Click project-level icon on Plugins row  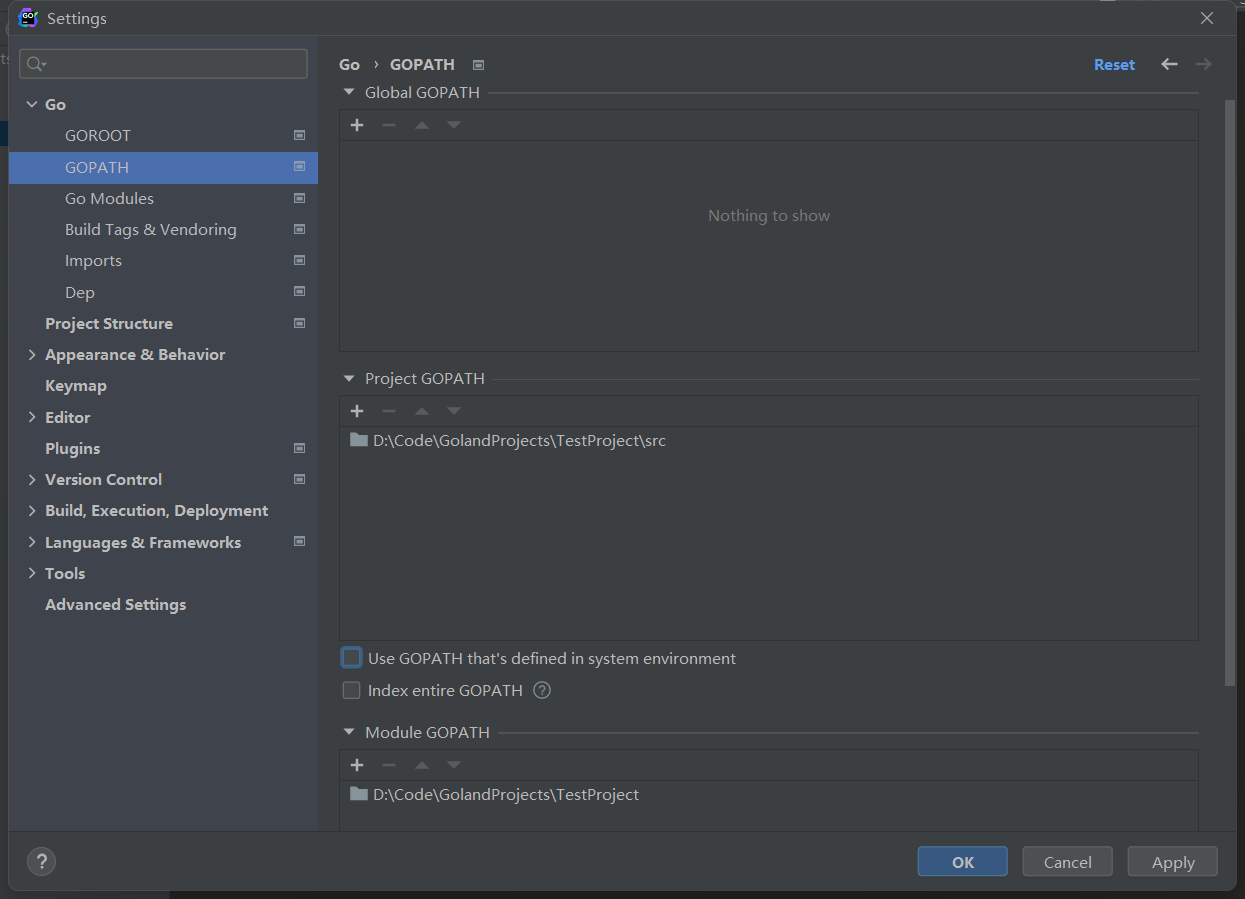pyautogui.click(x=299, y=448)
